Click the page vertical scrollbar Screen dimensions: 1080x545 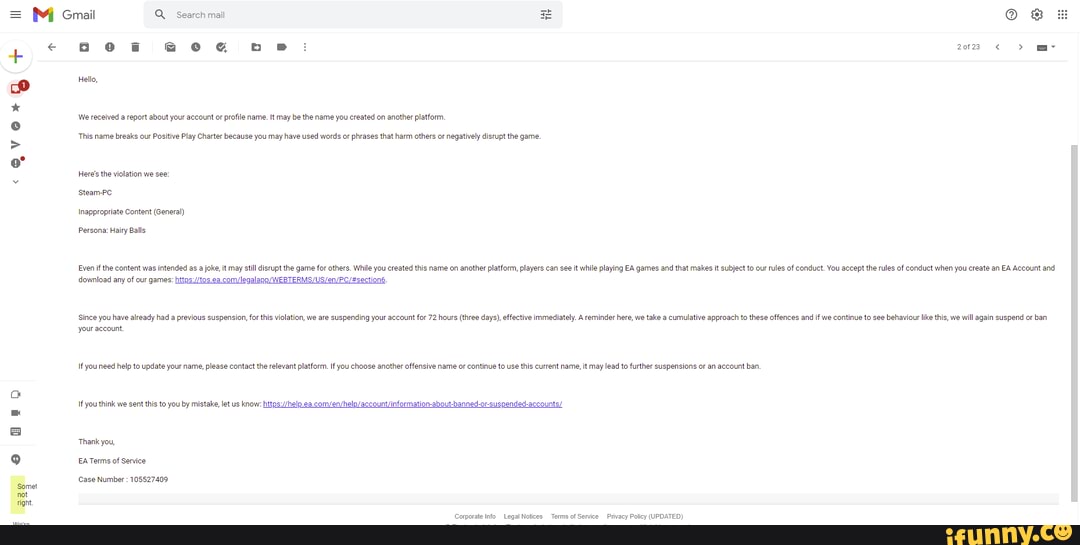coord(1074,323)
